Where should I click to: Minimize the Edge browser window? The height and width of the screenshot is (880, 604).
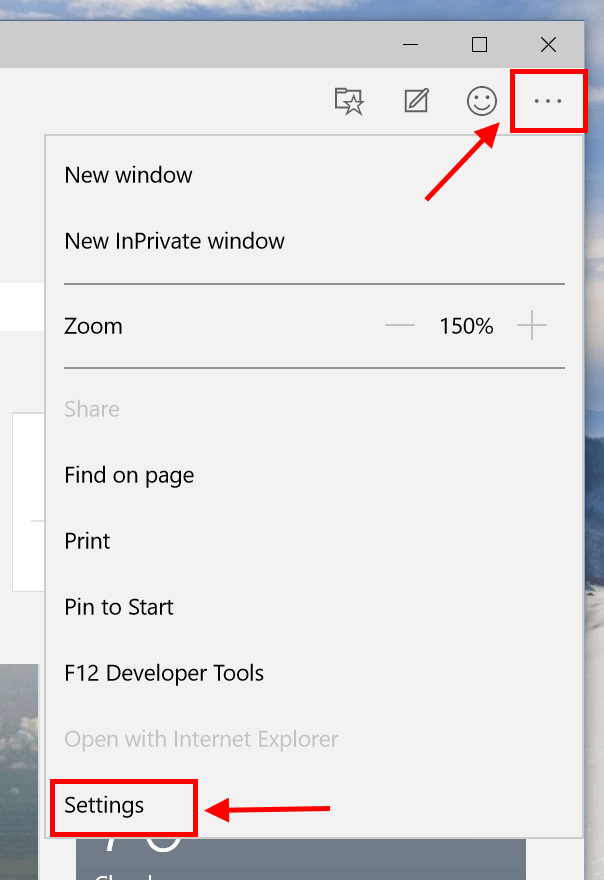coord(411,44)
